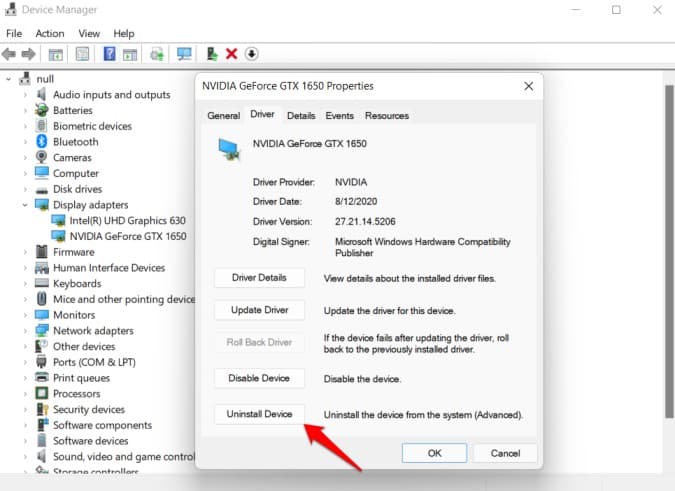Expand the Human Interface Devices node
This screenshot has width=675, height=491.
(25, 268)
